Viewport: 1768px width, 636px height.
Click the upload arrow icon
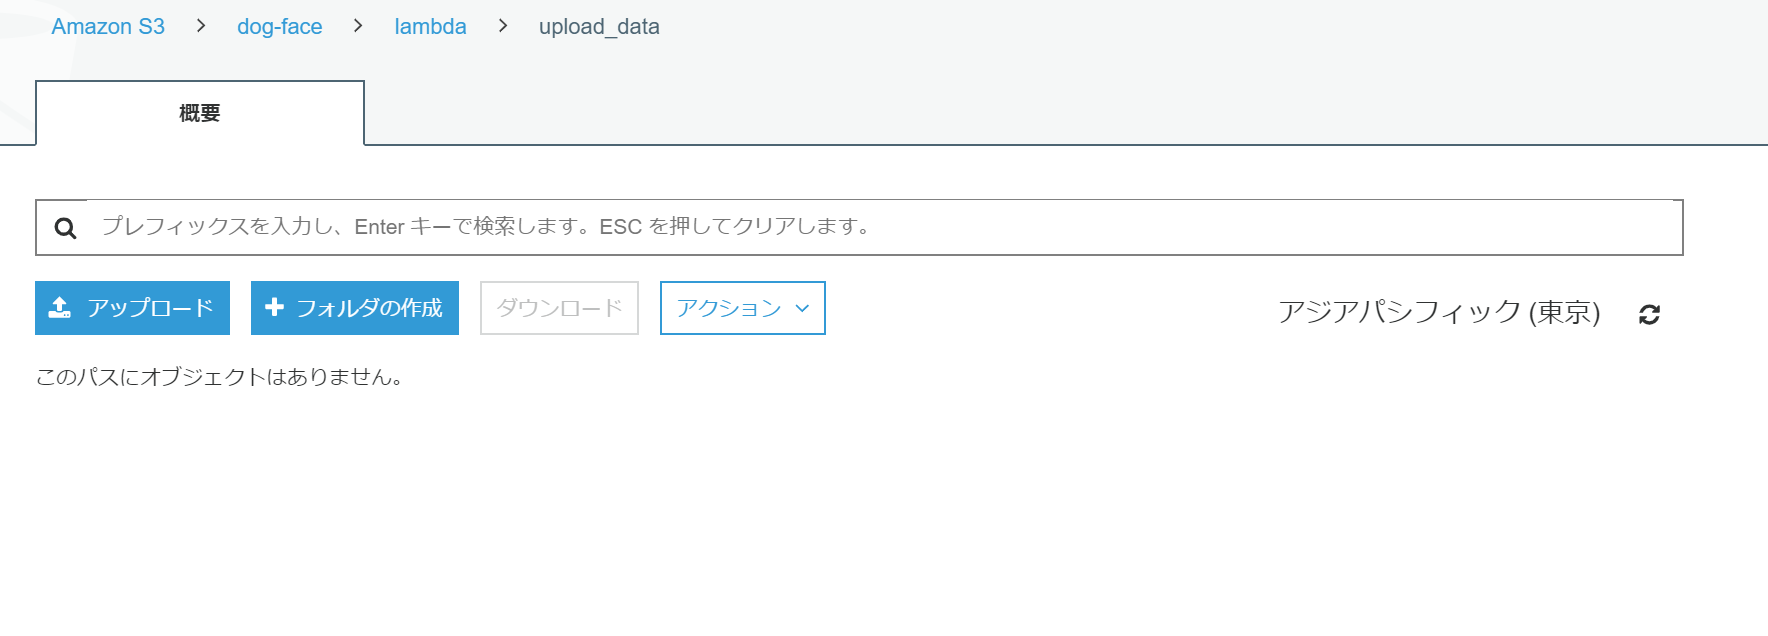pos(60,308)
